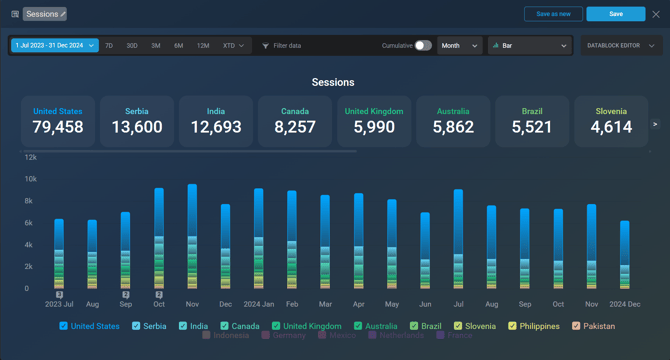Screen dimensions: 670x360
Task: Open annotation marker under Oct 2023
Action: pos(159,295)
